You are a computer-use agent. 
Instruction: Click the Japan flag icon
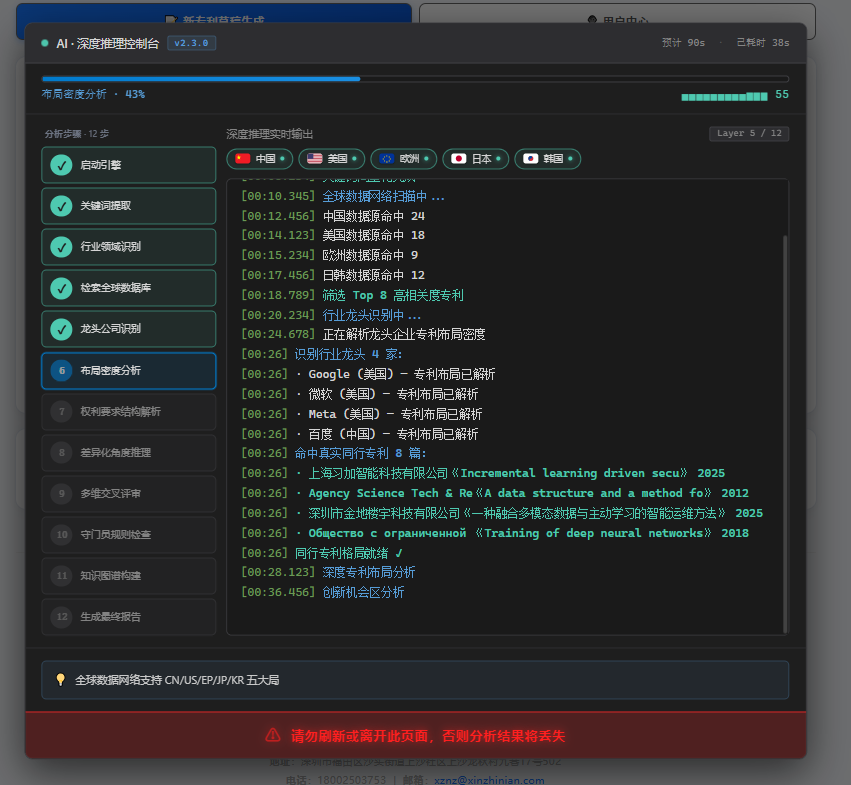click(x=459, y=159)
